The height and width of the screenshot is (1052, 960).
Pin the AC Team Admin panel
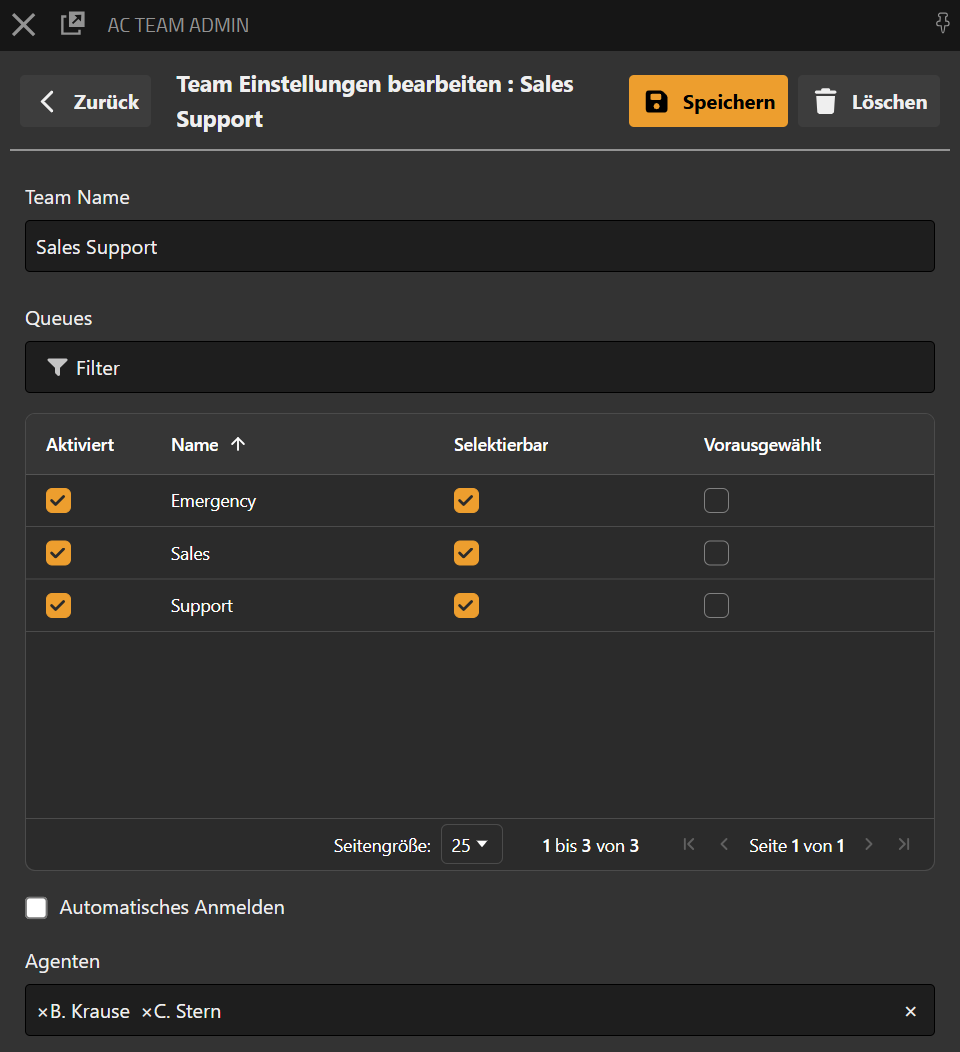(x=941, y=24)
